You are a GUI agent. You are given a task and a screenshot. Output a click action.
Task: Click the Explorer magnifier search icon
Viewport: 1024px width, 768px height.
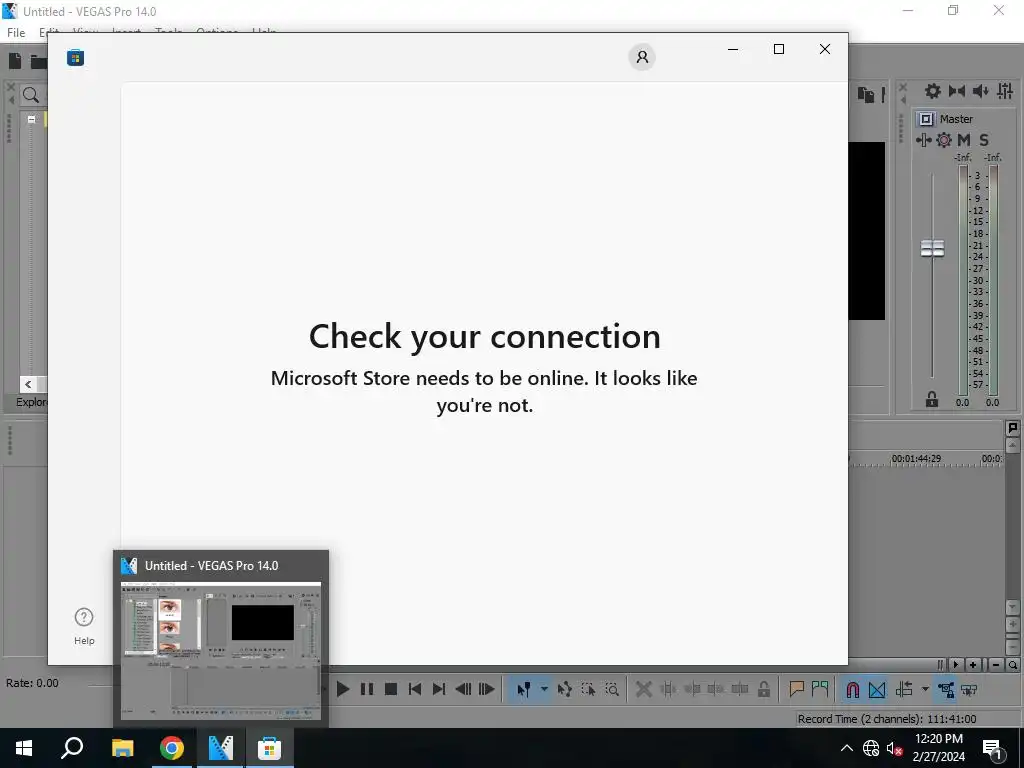(x=31, y=95)
